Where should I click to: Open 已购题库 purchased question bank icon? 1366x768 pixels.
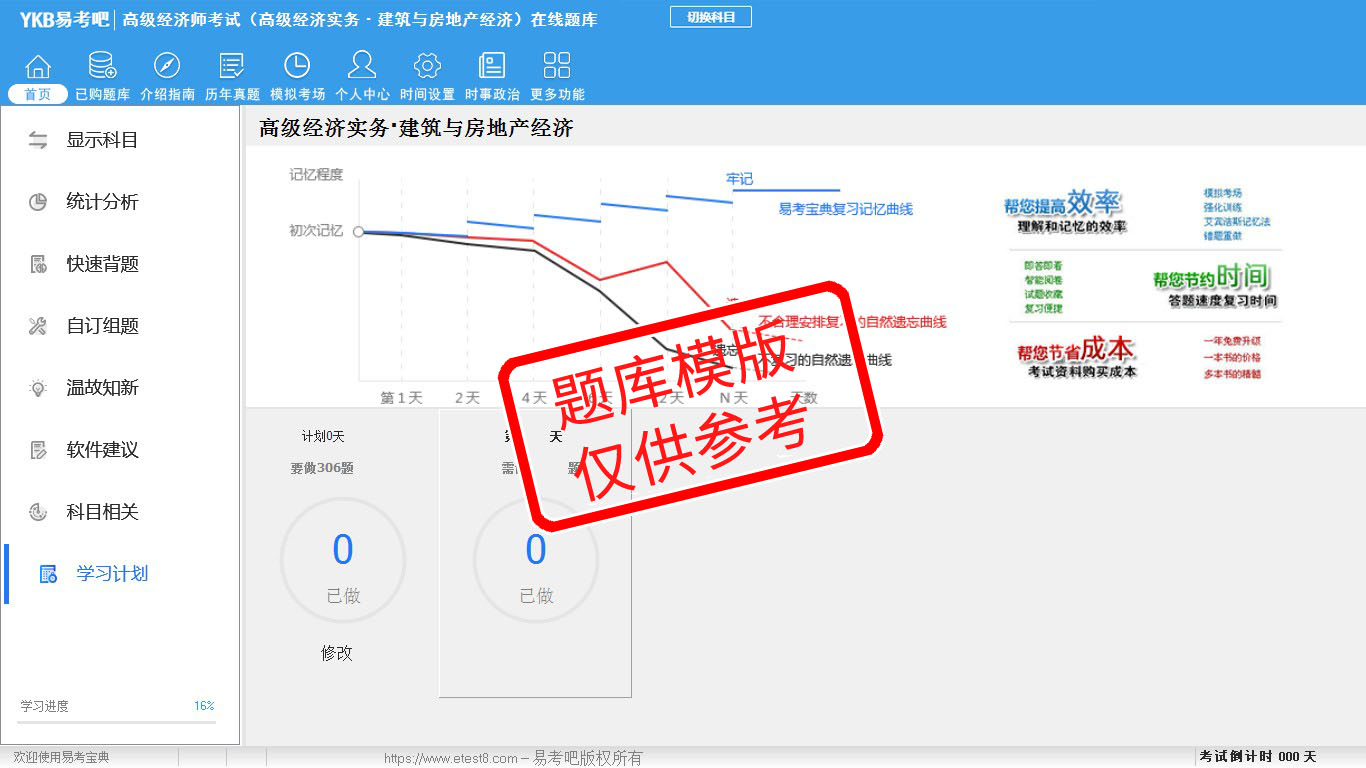click(102, 67)
